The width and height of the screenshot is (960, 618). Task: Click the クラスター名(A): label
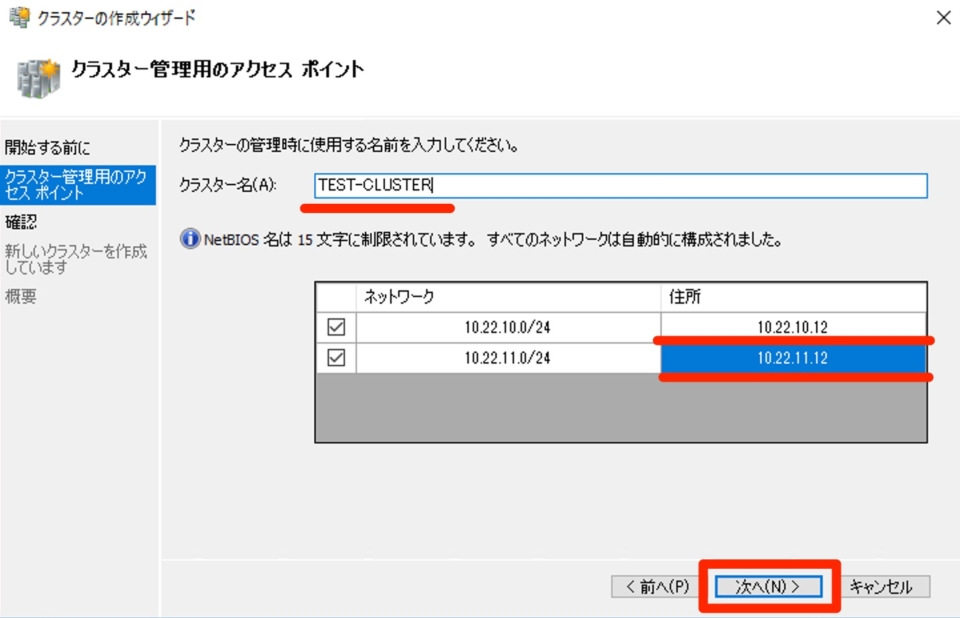point(228,184)
